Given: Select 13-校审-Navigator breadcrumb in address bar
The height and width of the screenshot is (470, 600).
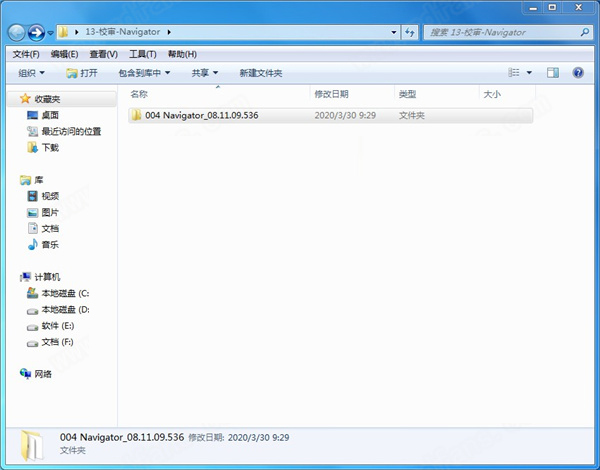Looking at the screenshot, I should tap(122, 32).
